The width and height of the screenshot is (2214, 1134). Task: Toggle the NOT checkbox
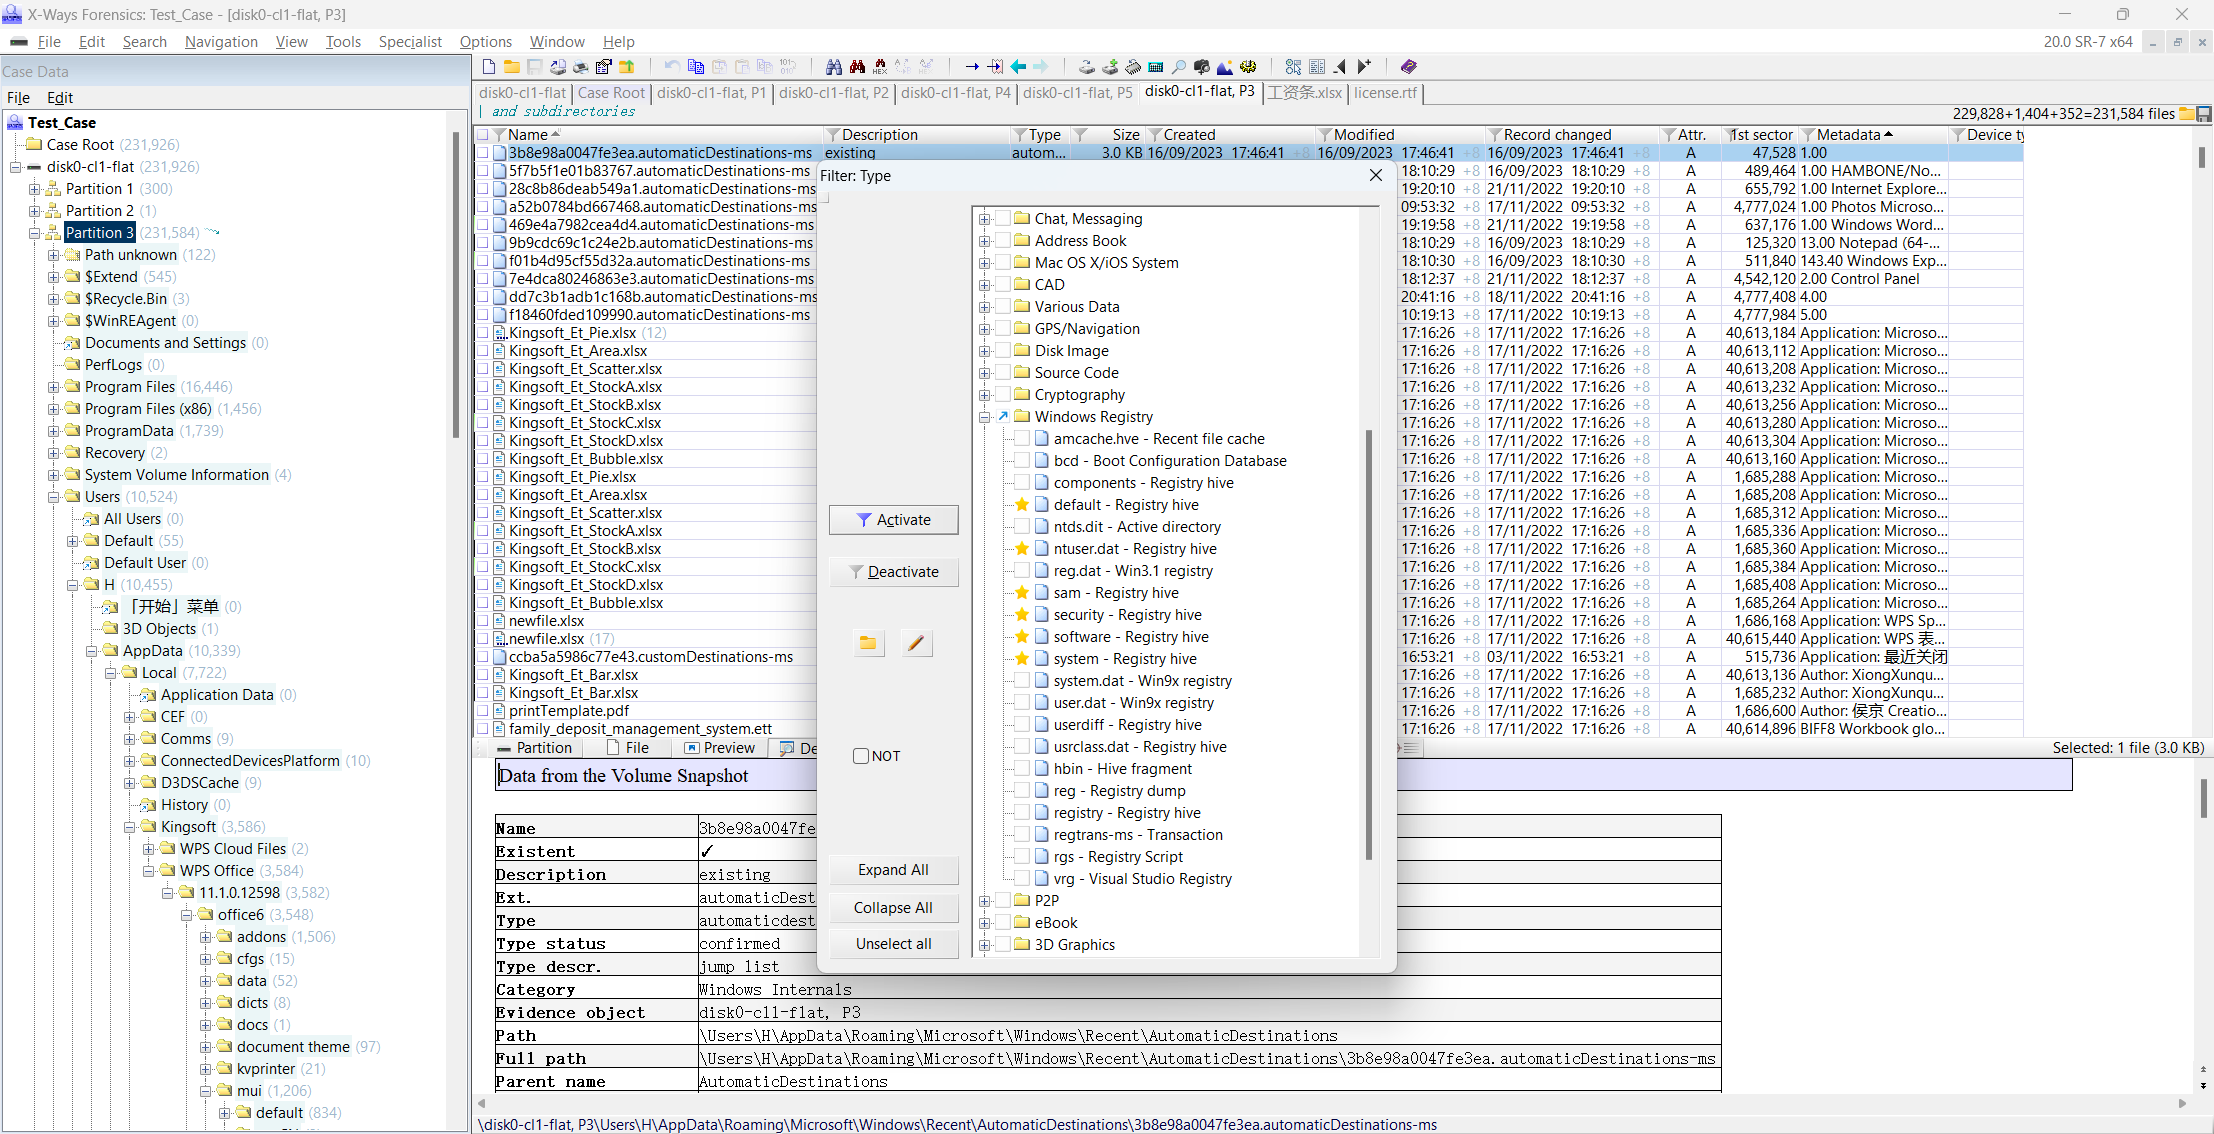pyautogui.click(x=861, y=756)
